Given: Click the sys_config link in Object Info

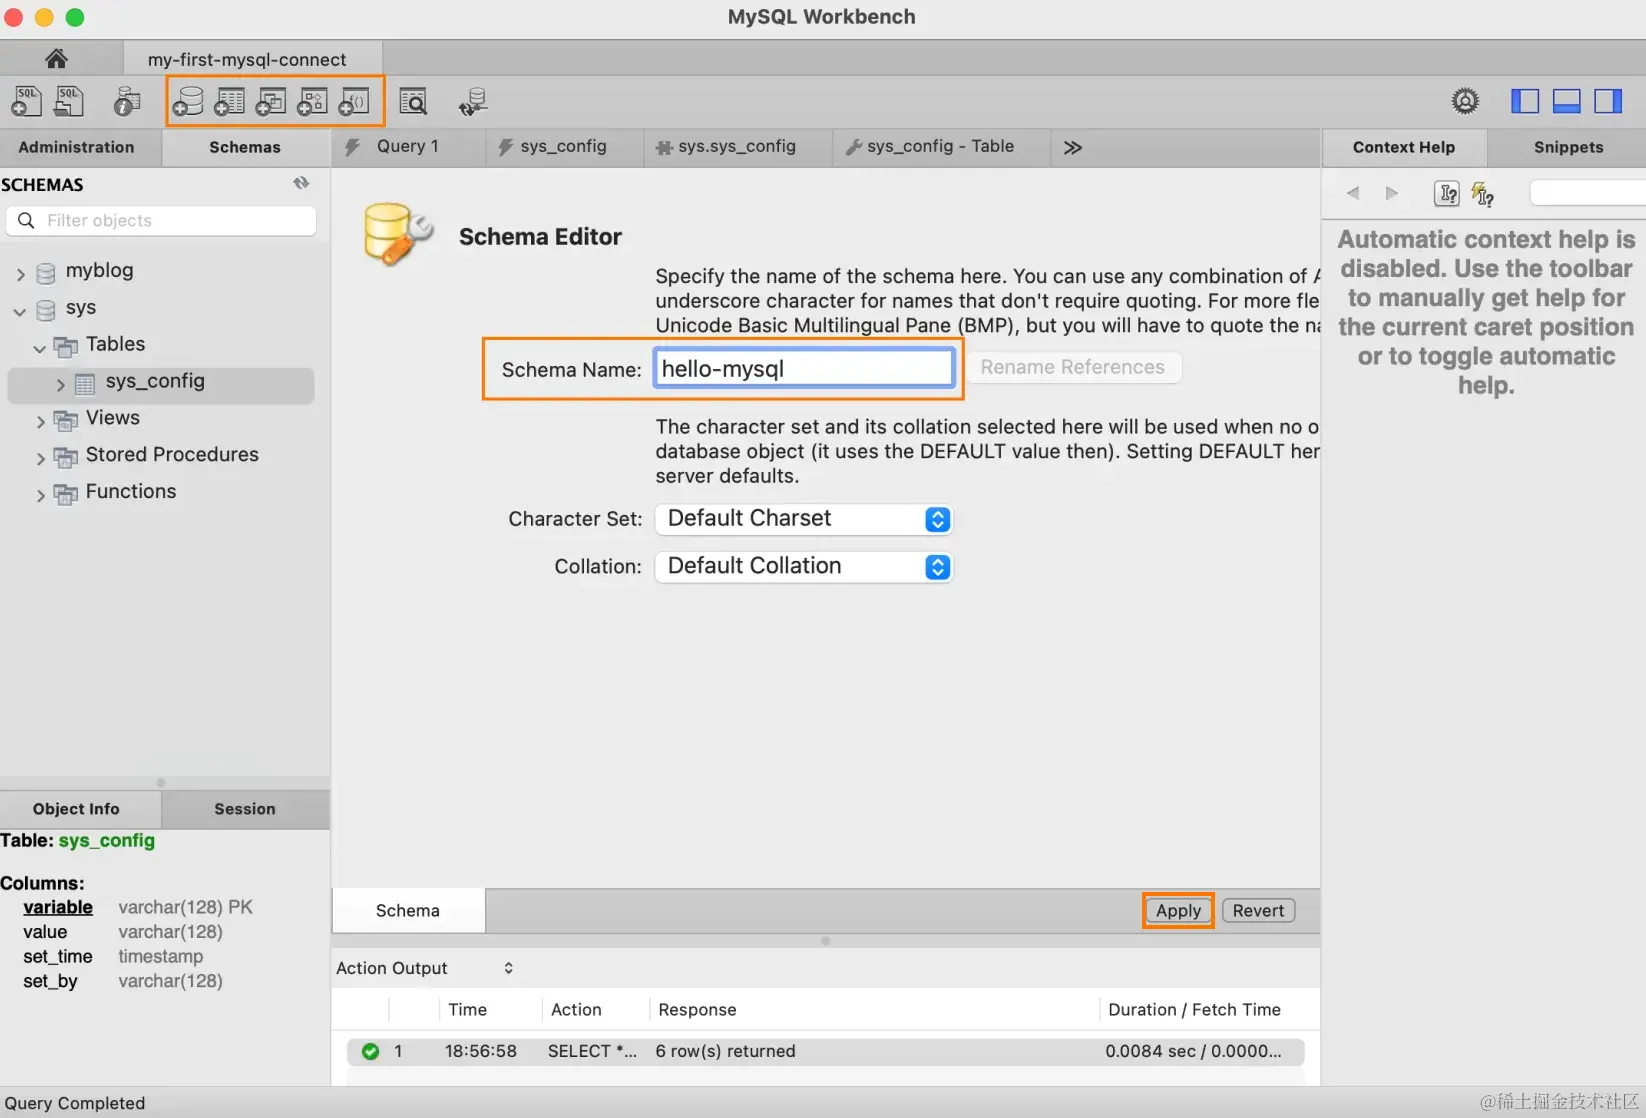Looking at the screenshot, I should pyautogui.click(x=107, y=841).
